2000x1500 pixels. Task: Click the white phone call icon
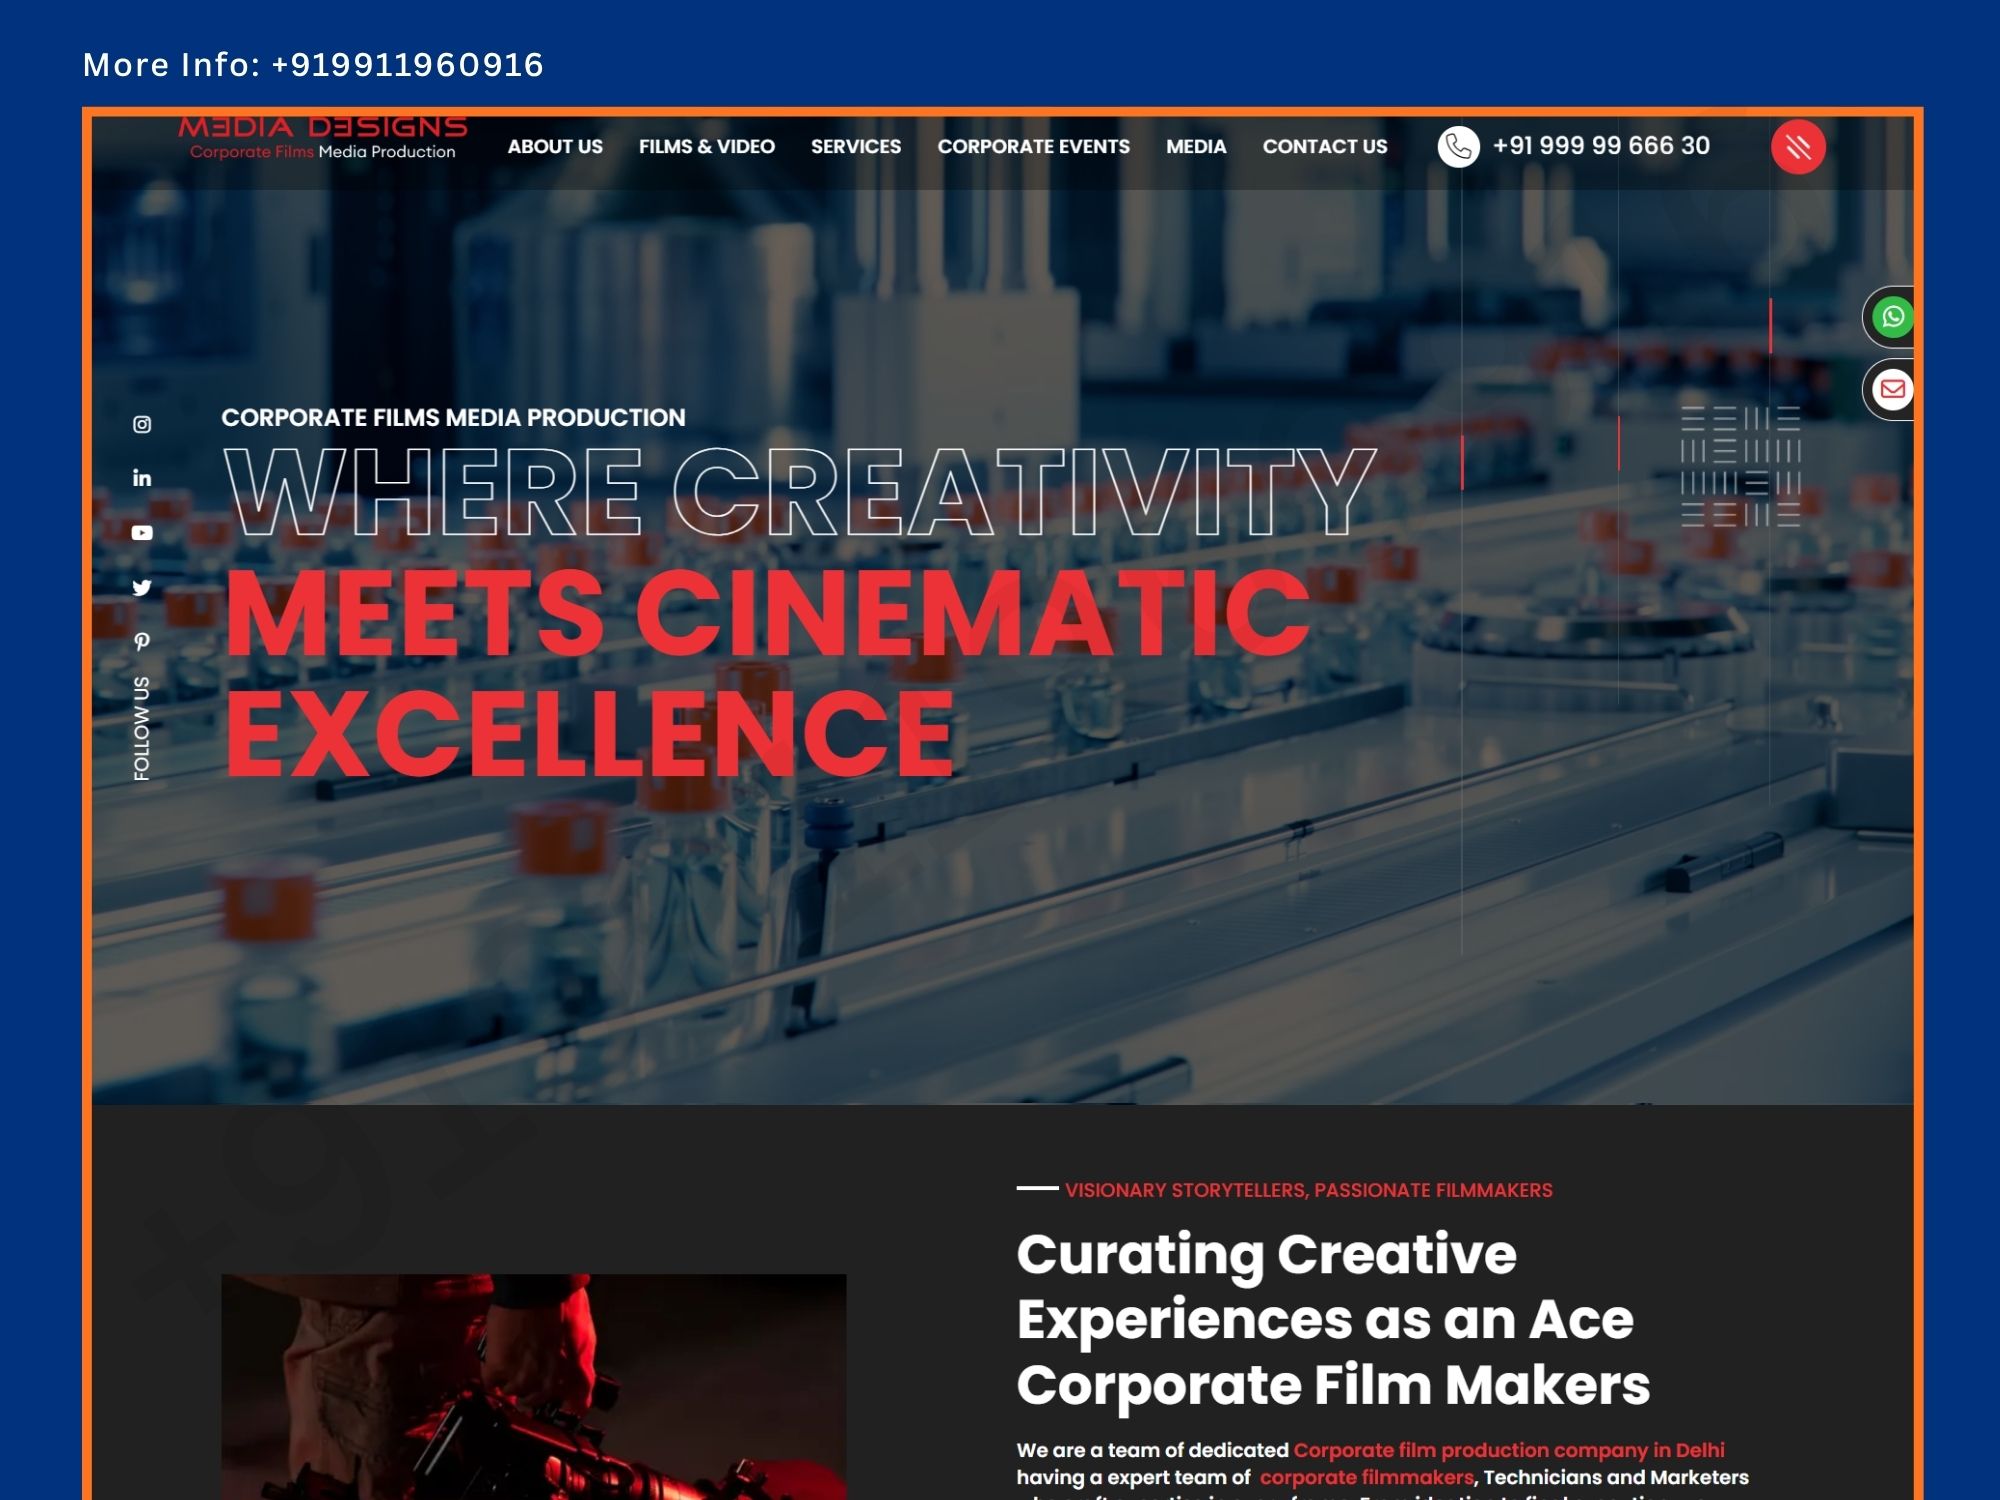(1458, 147)
